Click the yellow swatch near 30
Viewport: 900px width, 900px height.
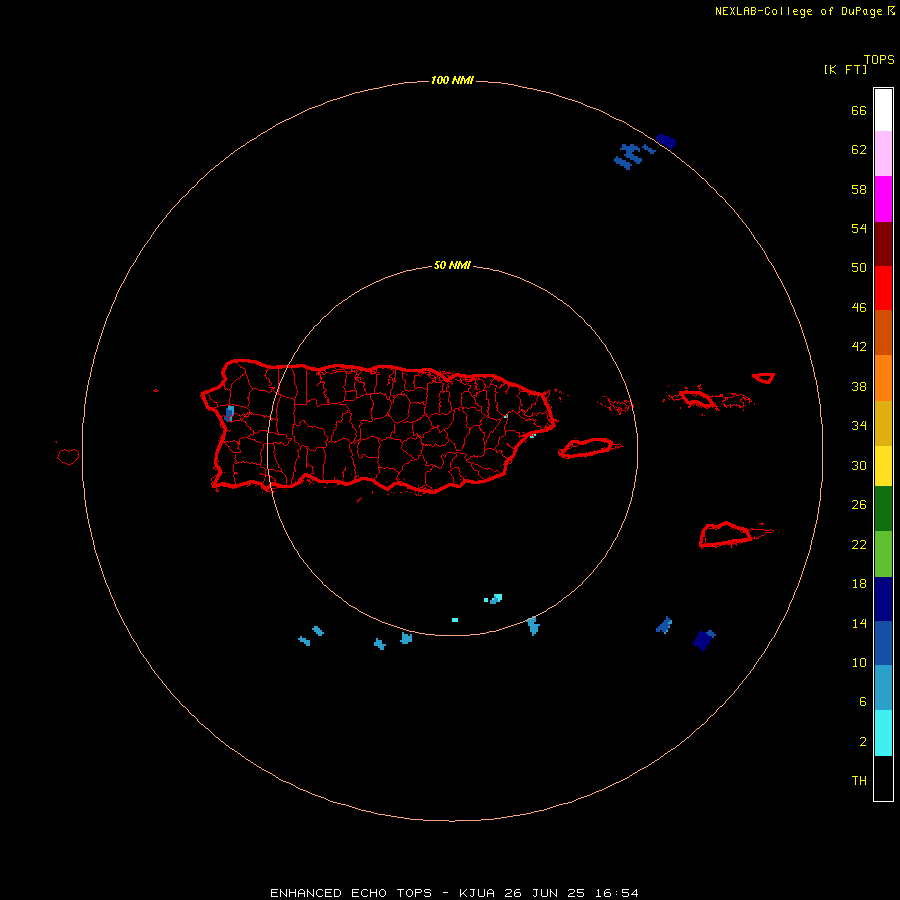click(883, 466)
